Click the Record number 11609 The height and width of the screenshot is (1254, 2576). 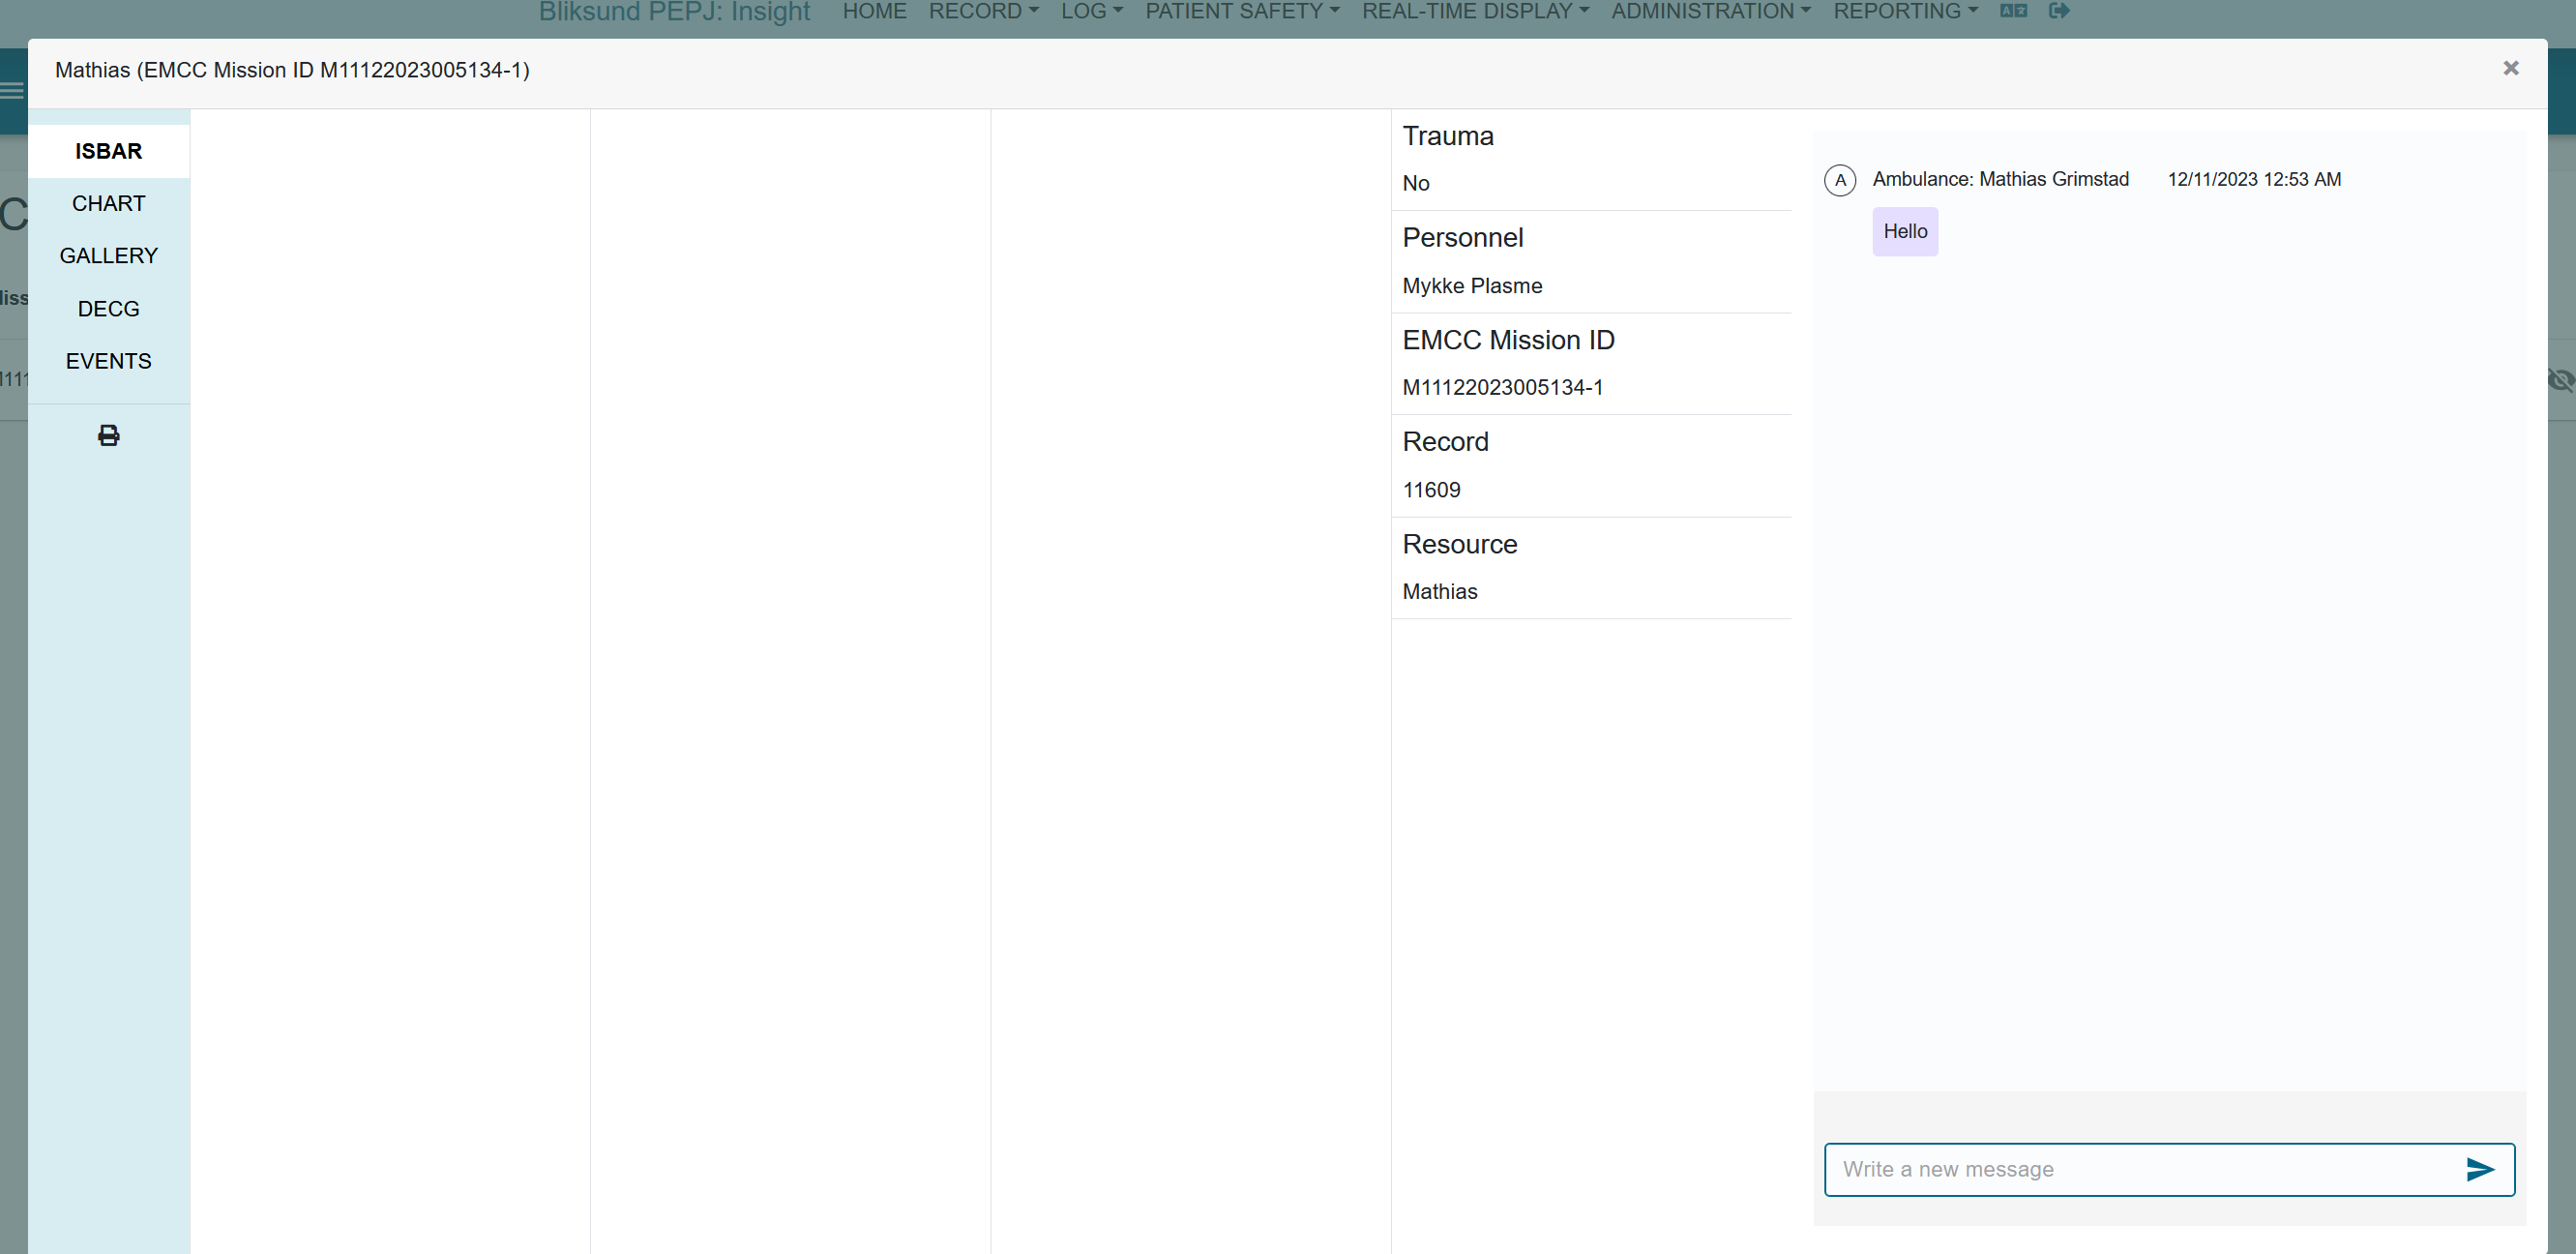coord(1431,490)
